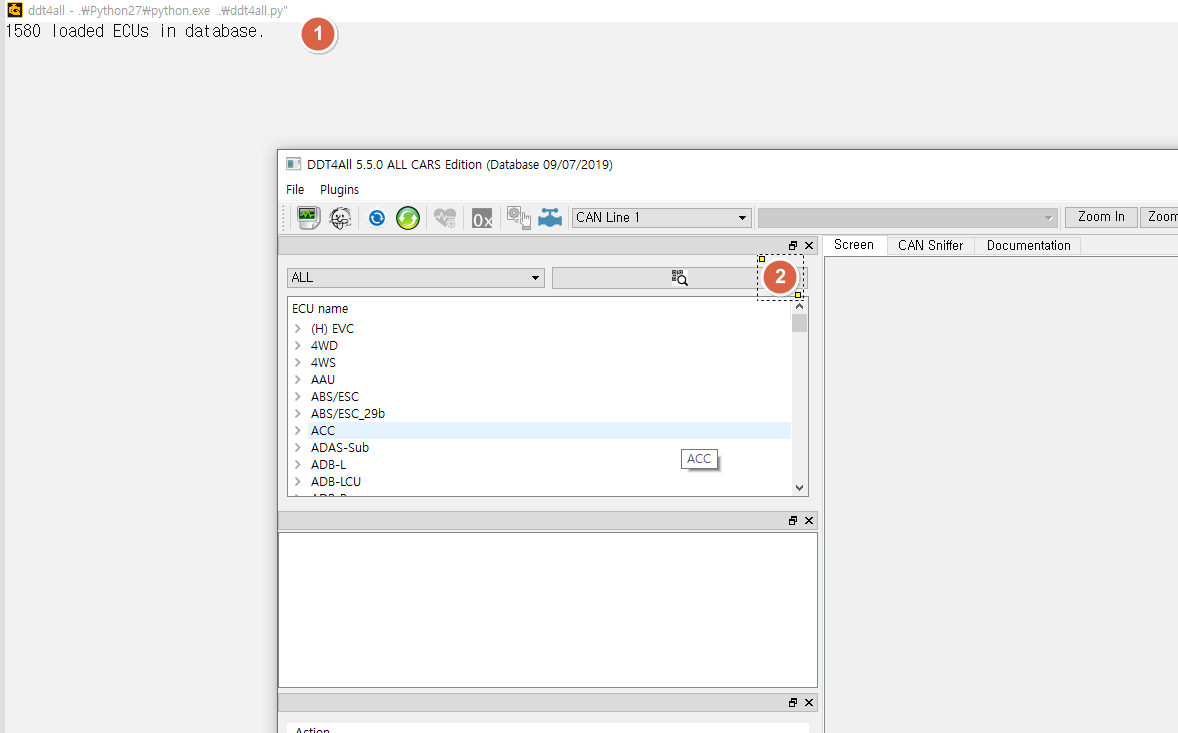This screenshot has width=1178, height=733.
Task: Switch to the CAN Sniffer tab
Action: [930, 246]
